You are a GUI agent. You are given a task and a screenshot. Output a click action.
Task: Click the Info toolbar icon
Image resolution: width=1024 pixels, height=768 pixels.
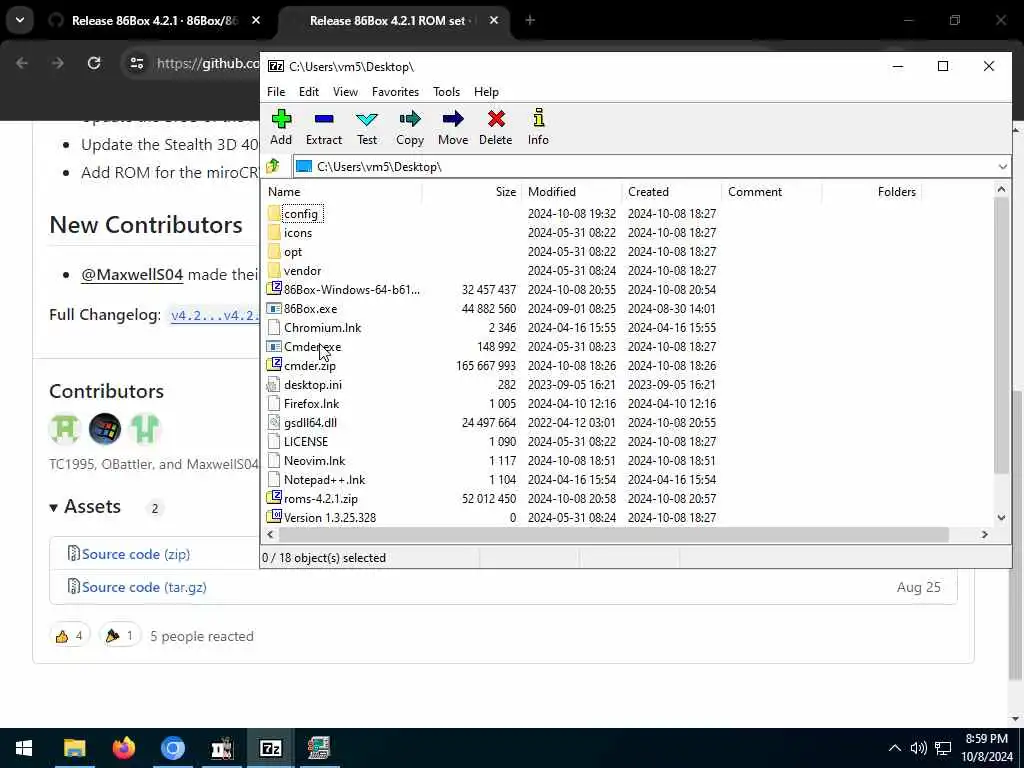coord(538,127)
